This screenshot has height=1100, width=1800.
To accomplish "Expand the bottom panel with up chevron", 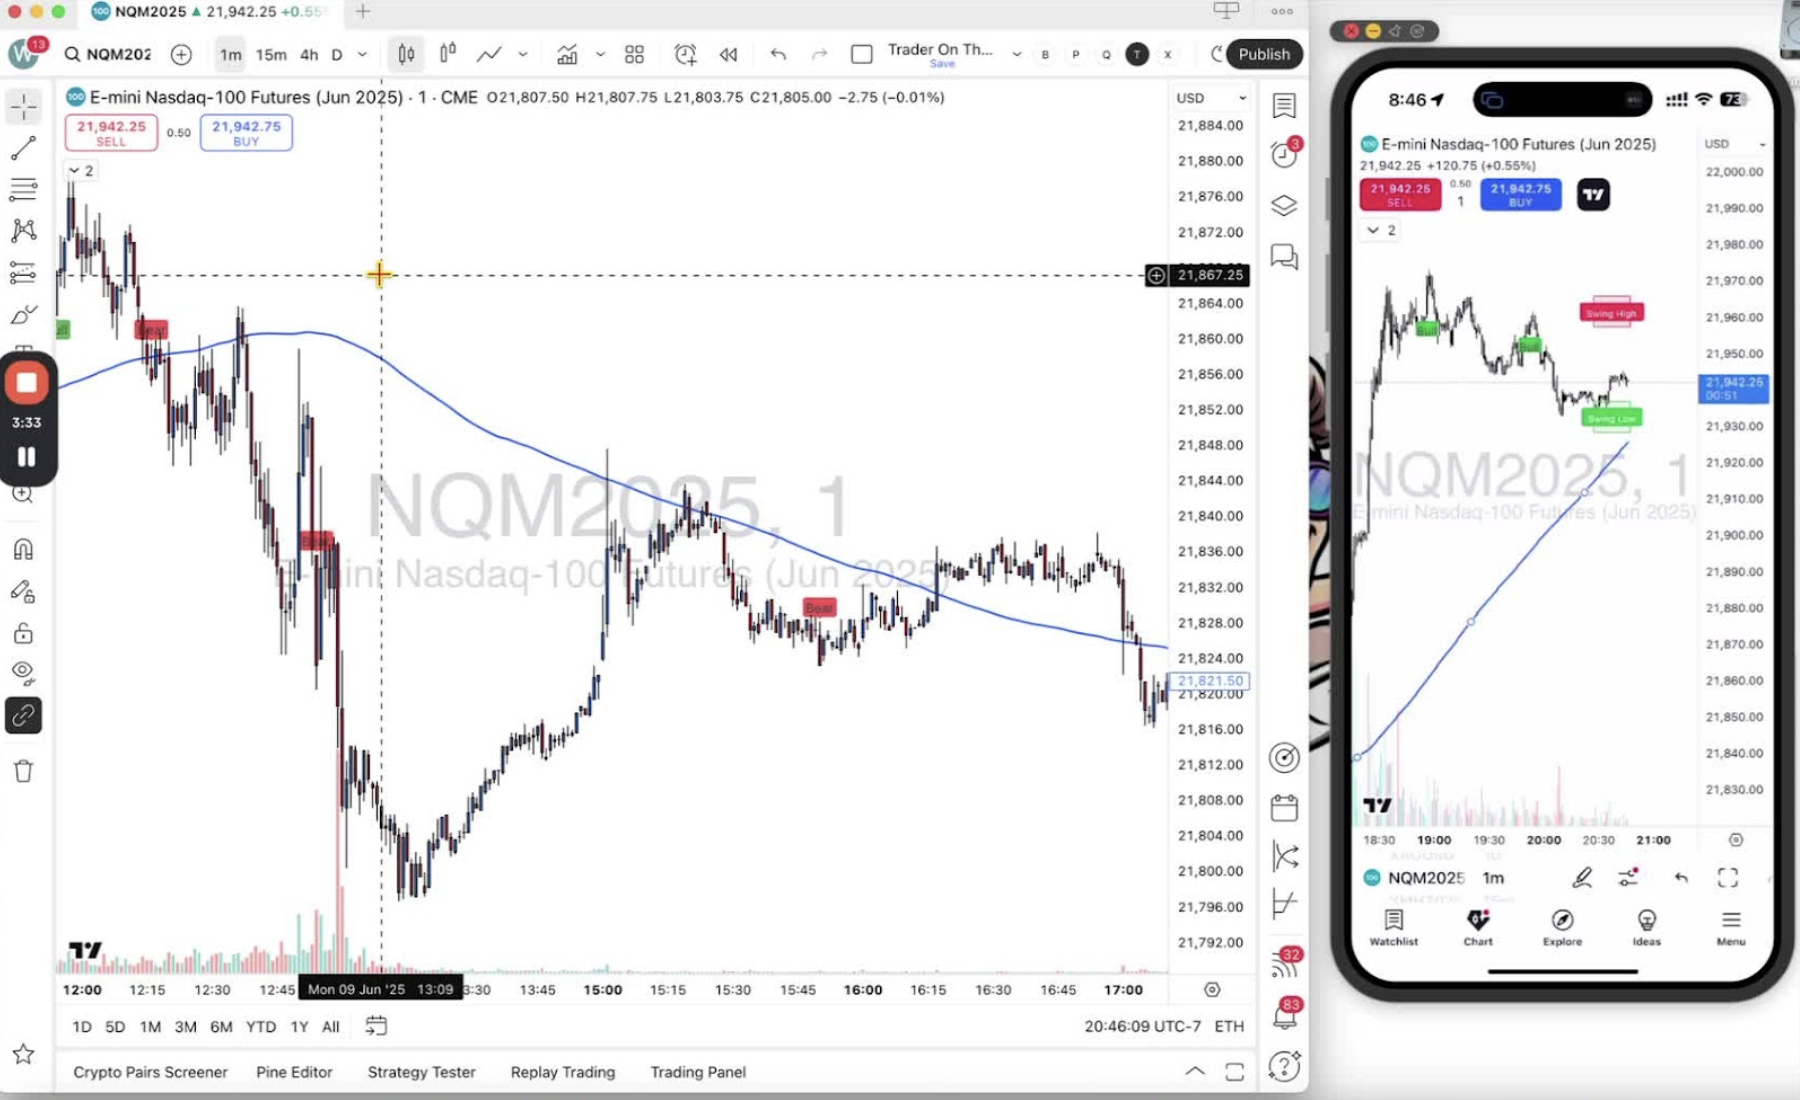I will [1195, 1071].
